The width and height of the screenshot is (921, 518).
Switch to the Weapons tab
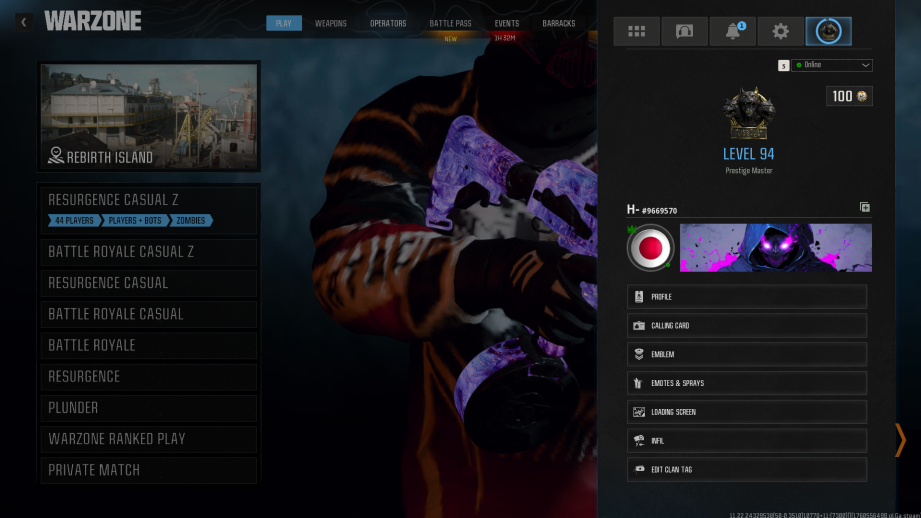tap(331, 23)
